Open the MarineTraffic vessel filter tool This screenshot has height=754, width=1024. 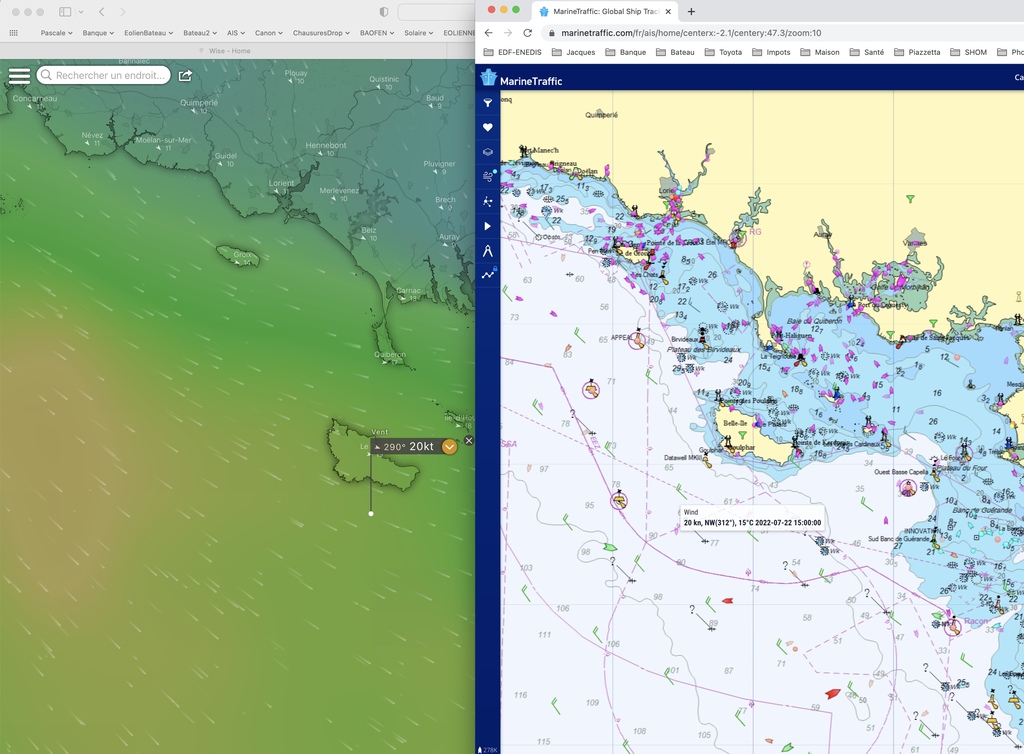coord(487,103)
